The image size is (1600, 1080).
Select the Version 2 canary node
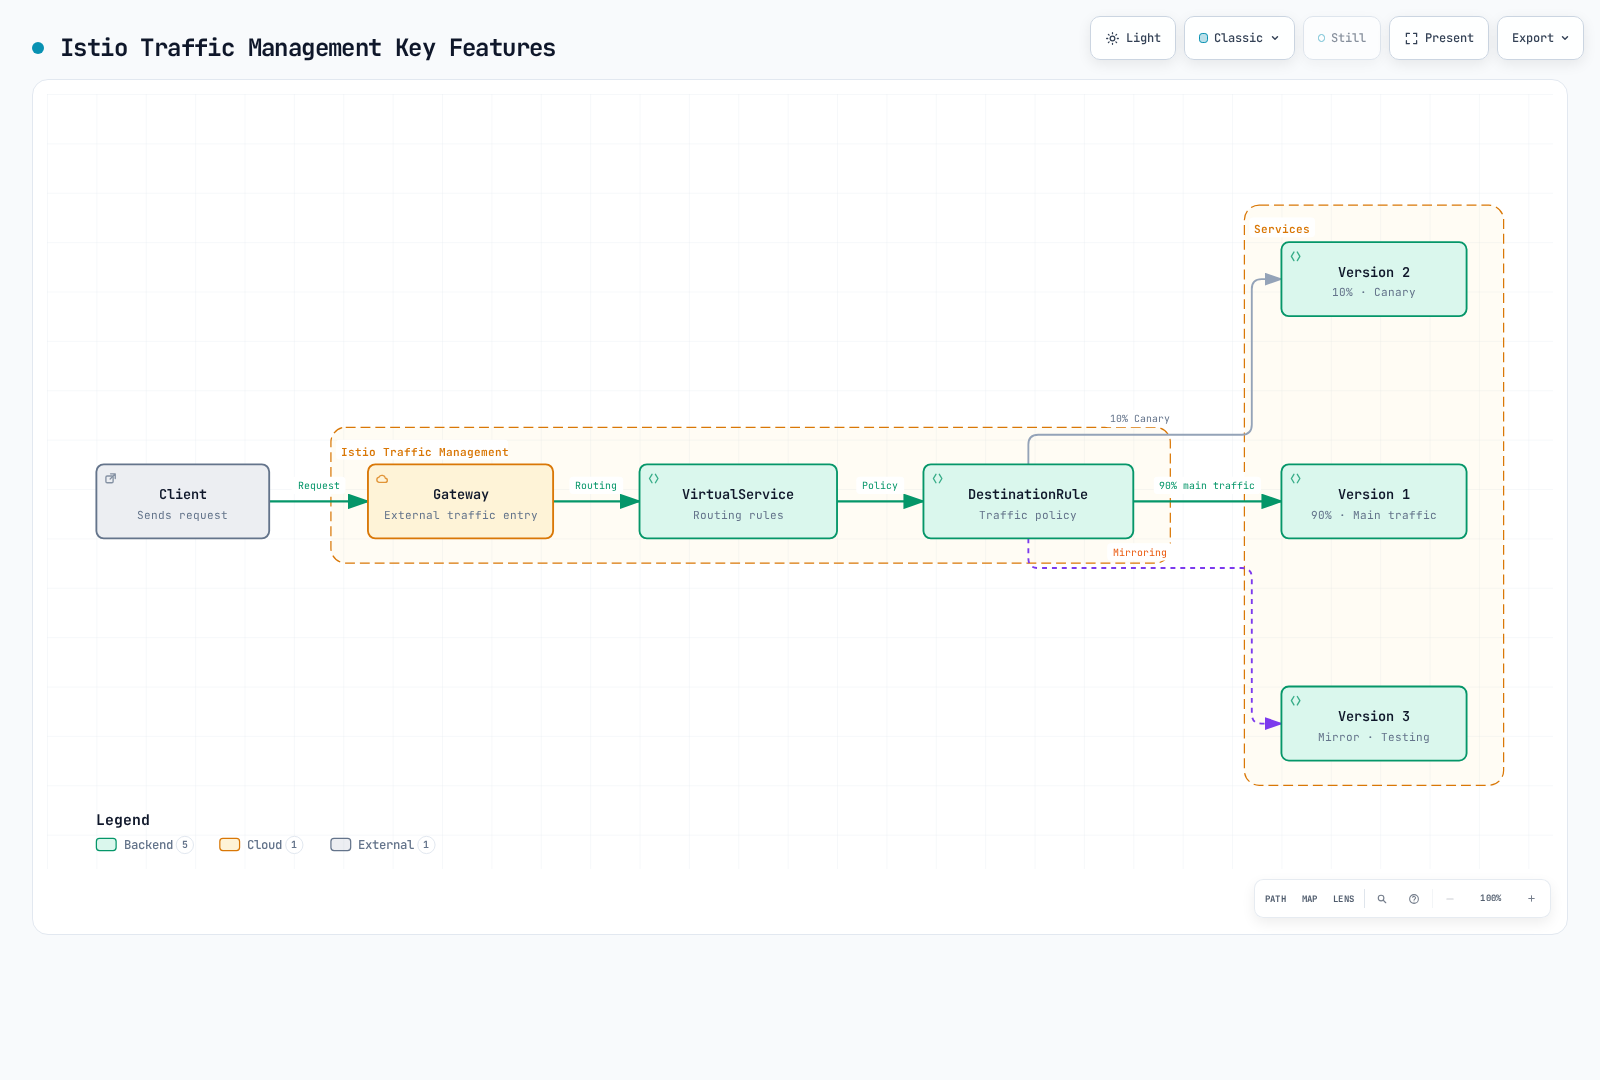(1374, 279)
